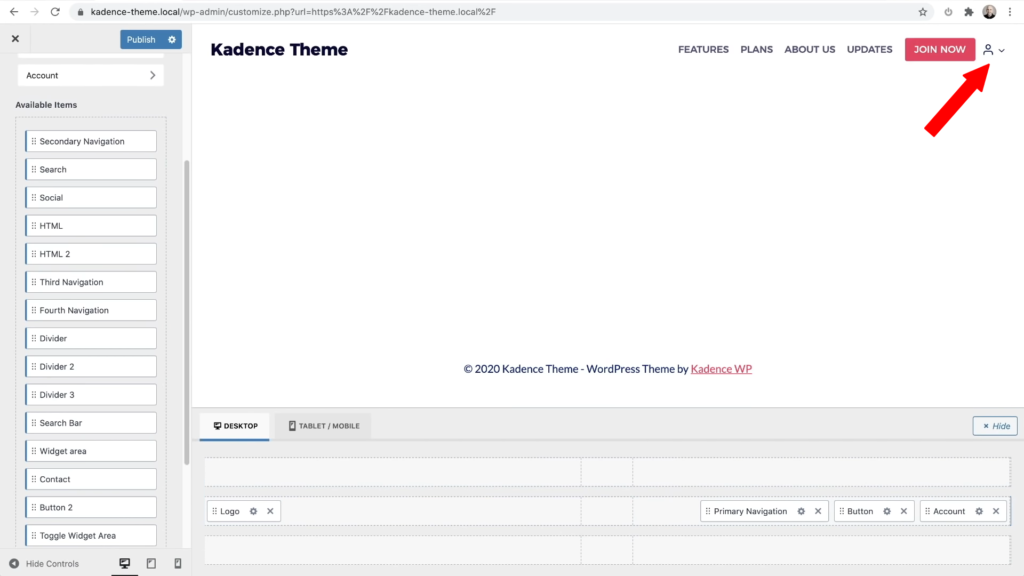The image size is (1024, 576).
Task: Select Third Navigation item
Action: point(91,282)
